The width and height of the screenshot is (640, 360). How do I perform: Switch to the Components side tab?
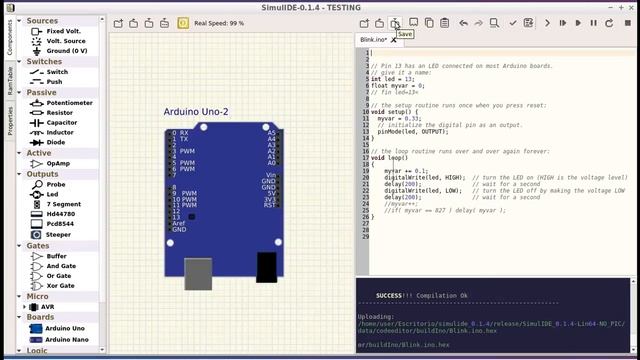[x=10, y=37]
